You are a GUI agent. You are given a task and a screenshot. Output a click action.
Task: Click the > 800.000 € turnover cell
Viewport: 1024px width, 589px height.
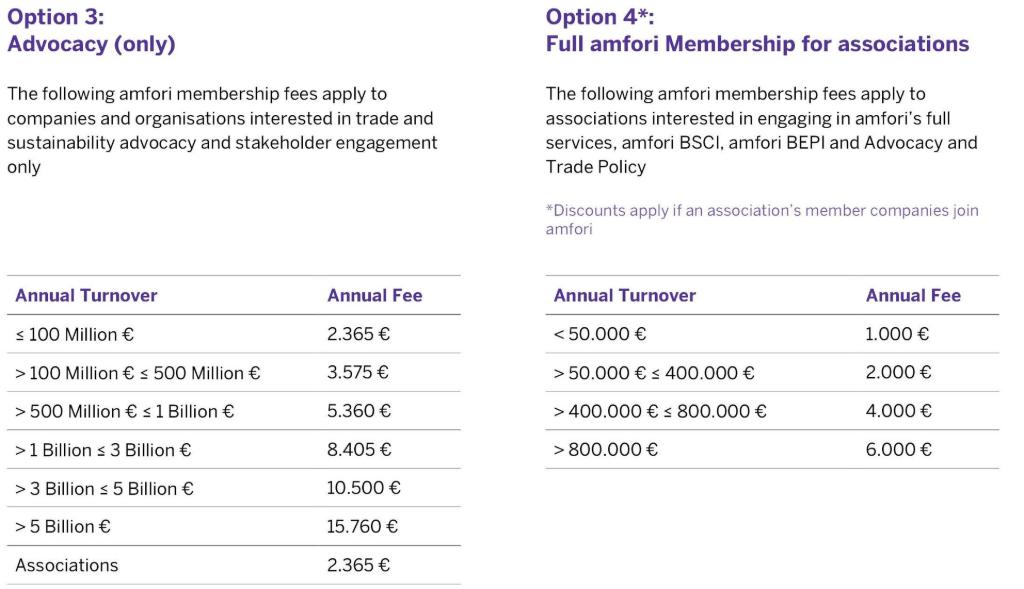(x=605, y=450)
